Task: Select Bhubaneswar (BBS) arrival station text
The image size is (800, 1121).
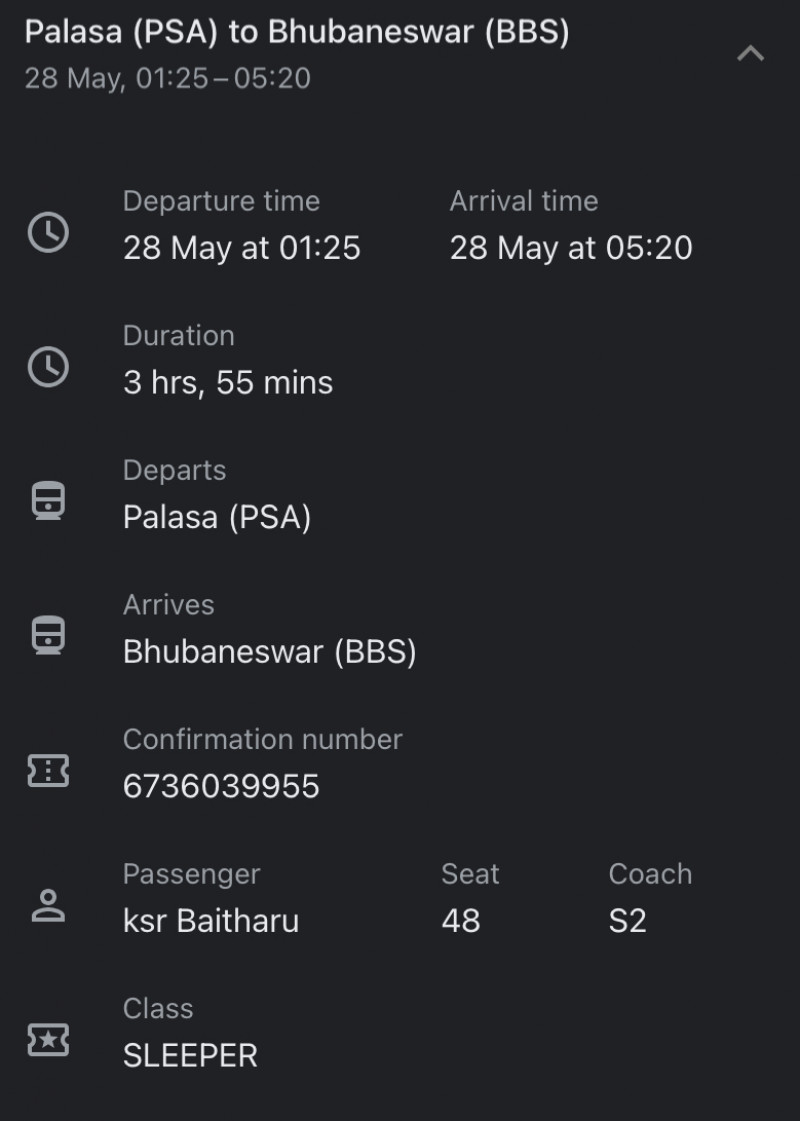Action: pos(269,652)
